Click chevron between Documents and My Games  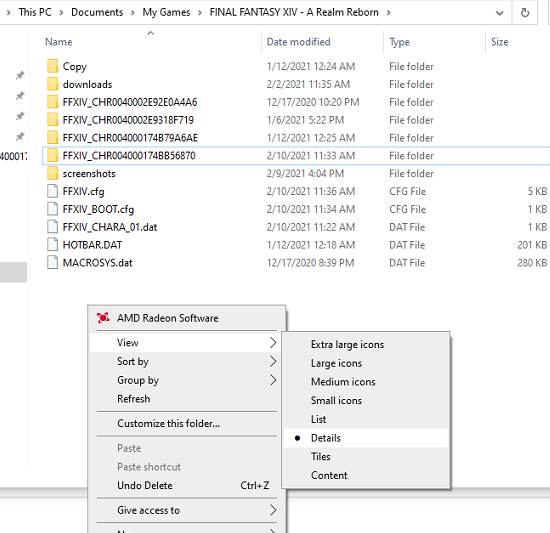click(133, 13)
